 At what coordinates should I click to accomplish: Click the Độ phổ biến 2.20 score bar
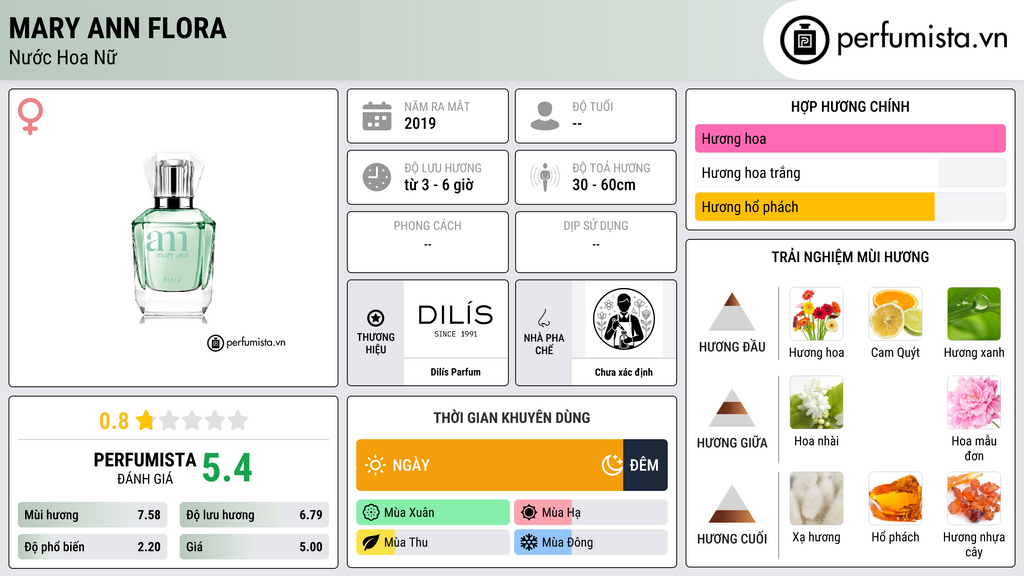click(x=92, y=547)
